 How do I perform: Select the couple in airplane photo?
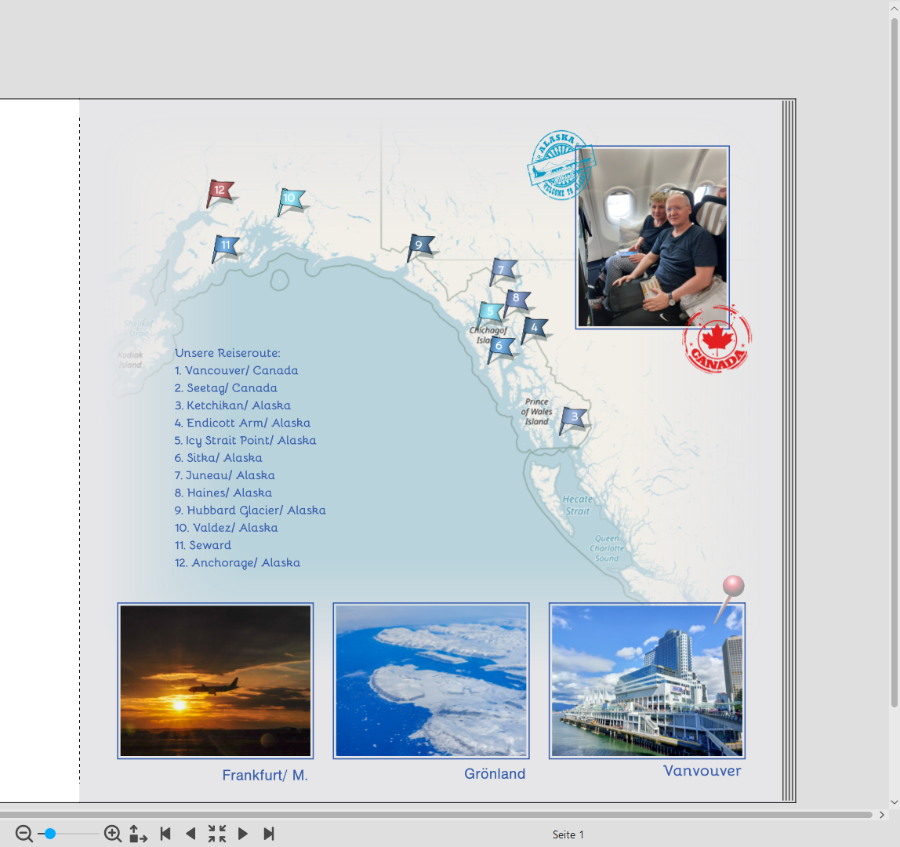coord(653,238)
